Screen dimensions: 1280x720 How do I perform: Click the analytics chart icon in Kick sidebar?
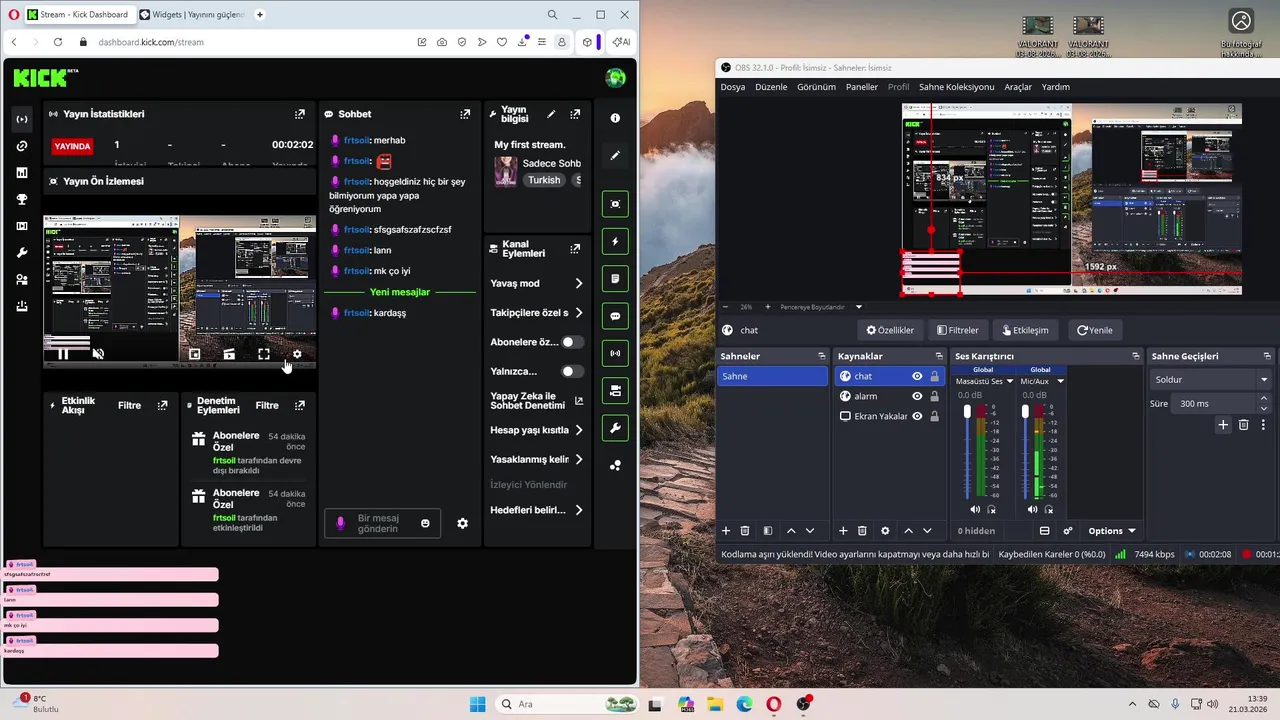click(x=22, y=172)
